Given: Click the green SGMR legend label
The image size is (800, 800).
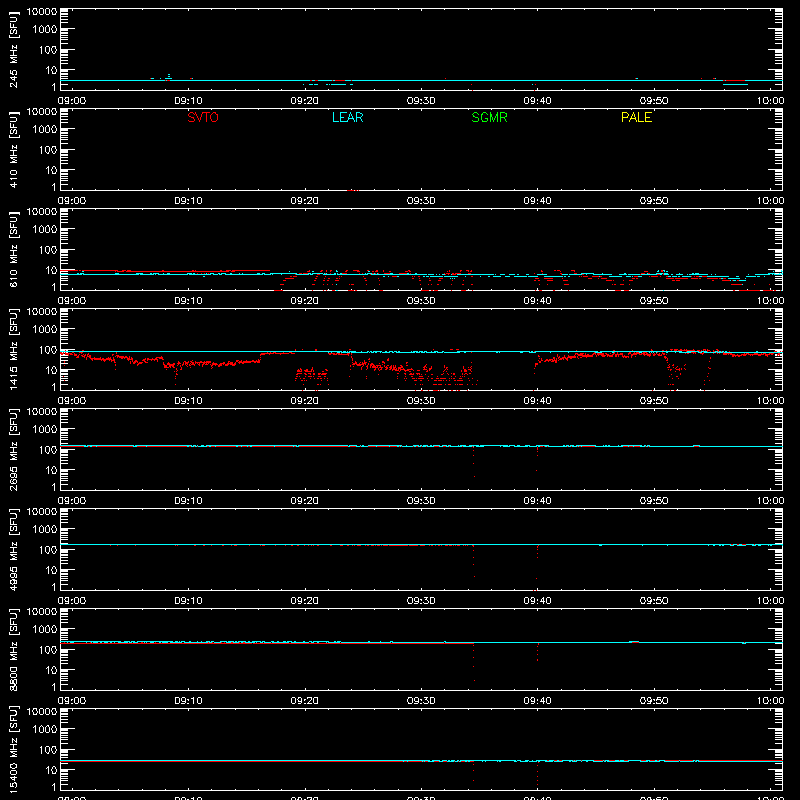Looking at the screenshot, I should [489, 117].
